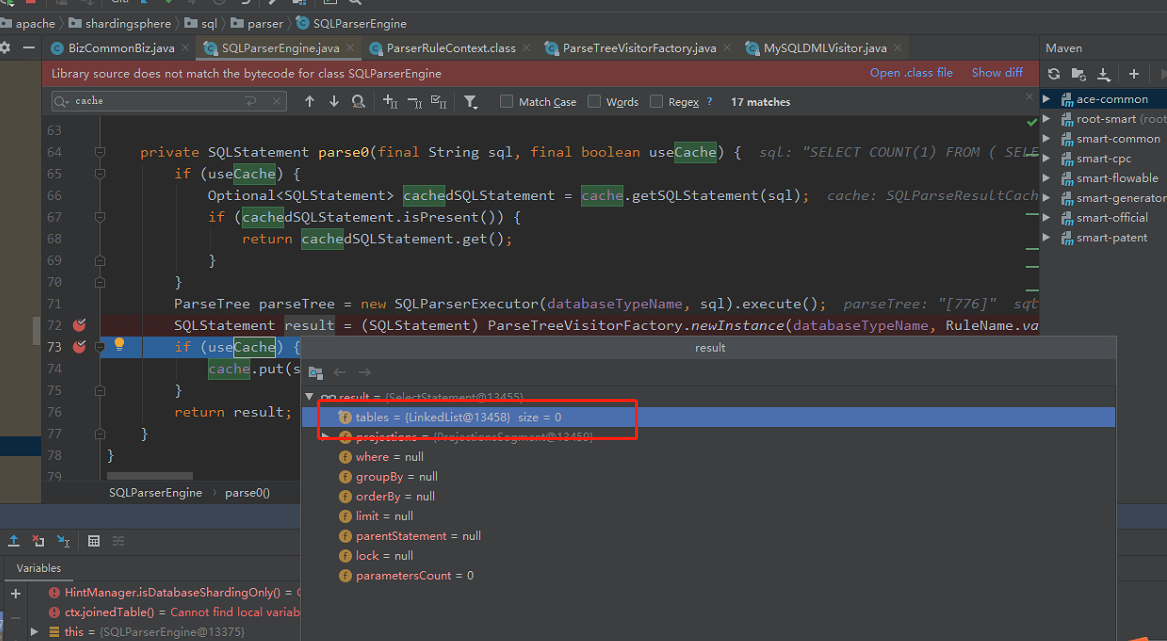Screen dimensions: 1167x641
Task: Expand the smart-cpc project node
Action: click(1046, 158)
